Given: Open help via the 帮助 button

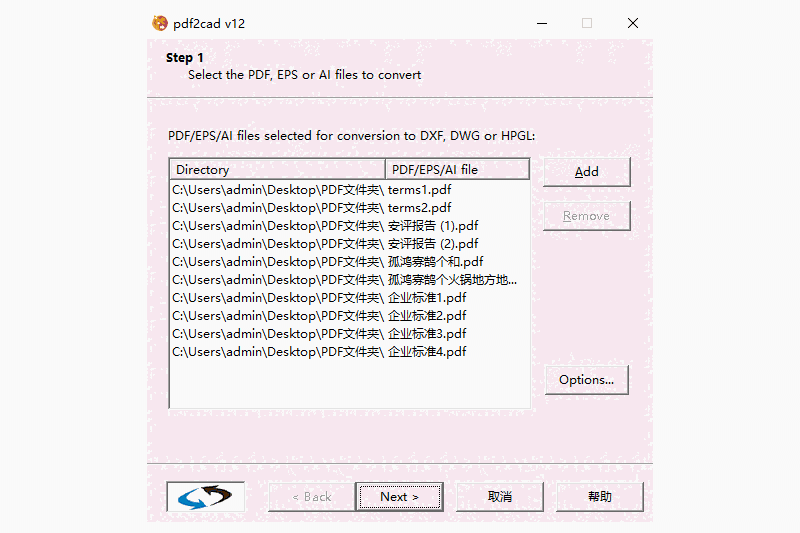Looking at the screenshot, I should pyautogui.click(x=599, y=497).
